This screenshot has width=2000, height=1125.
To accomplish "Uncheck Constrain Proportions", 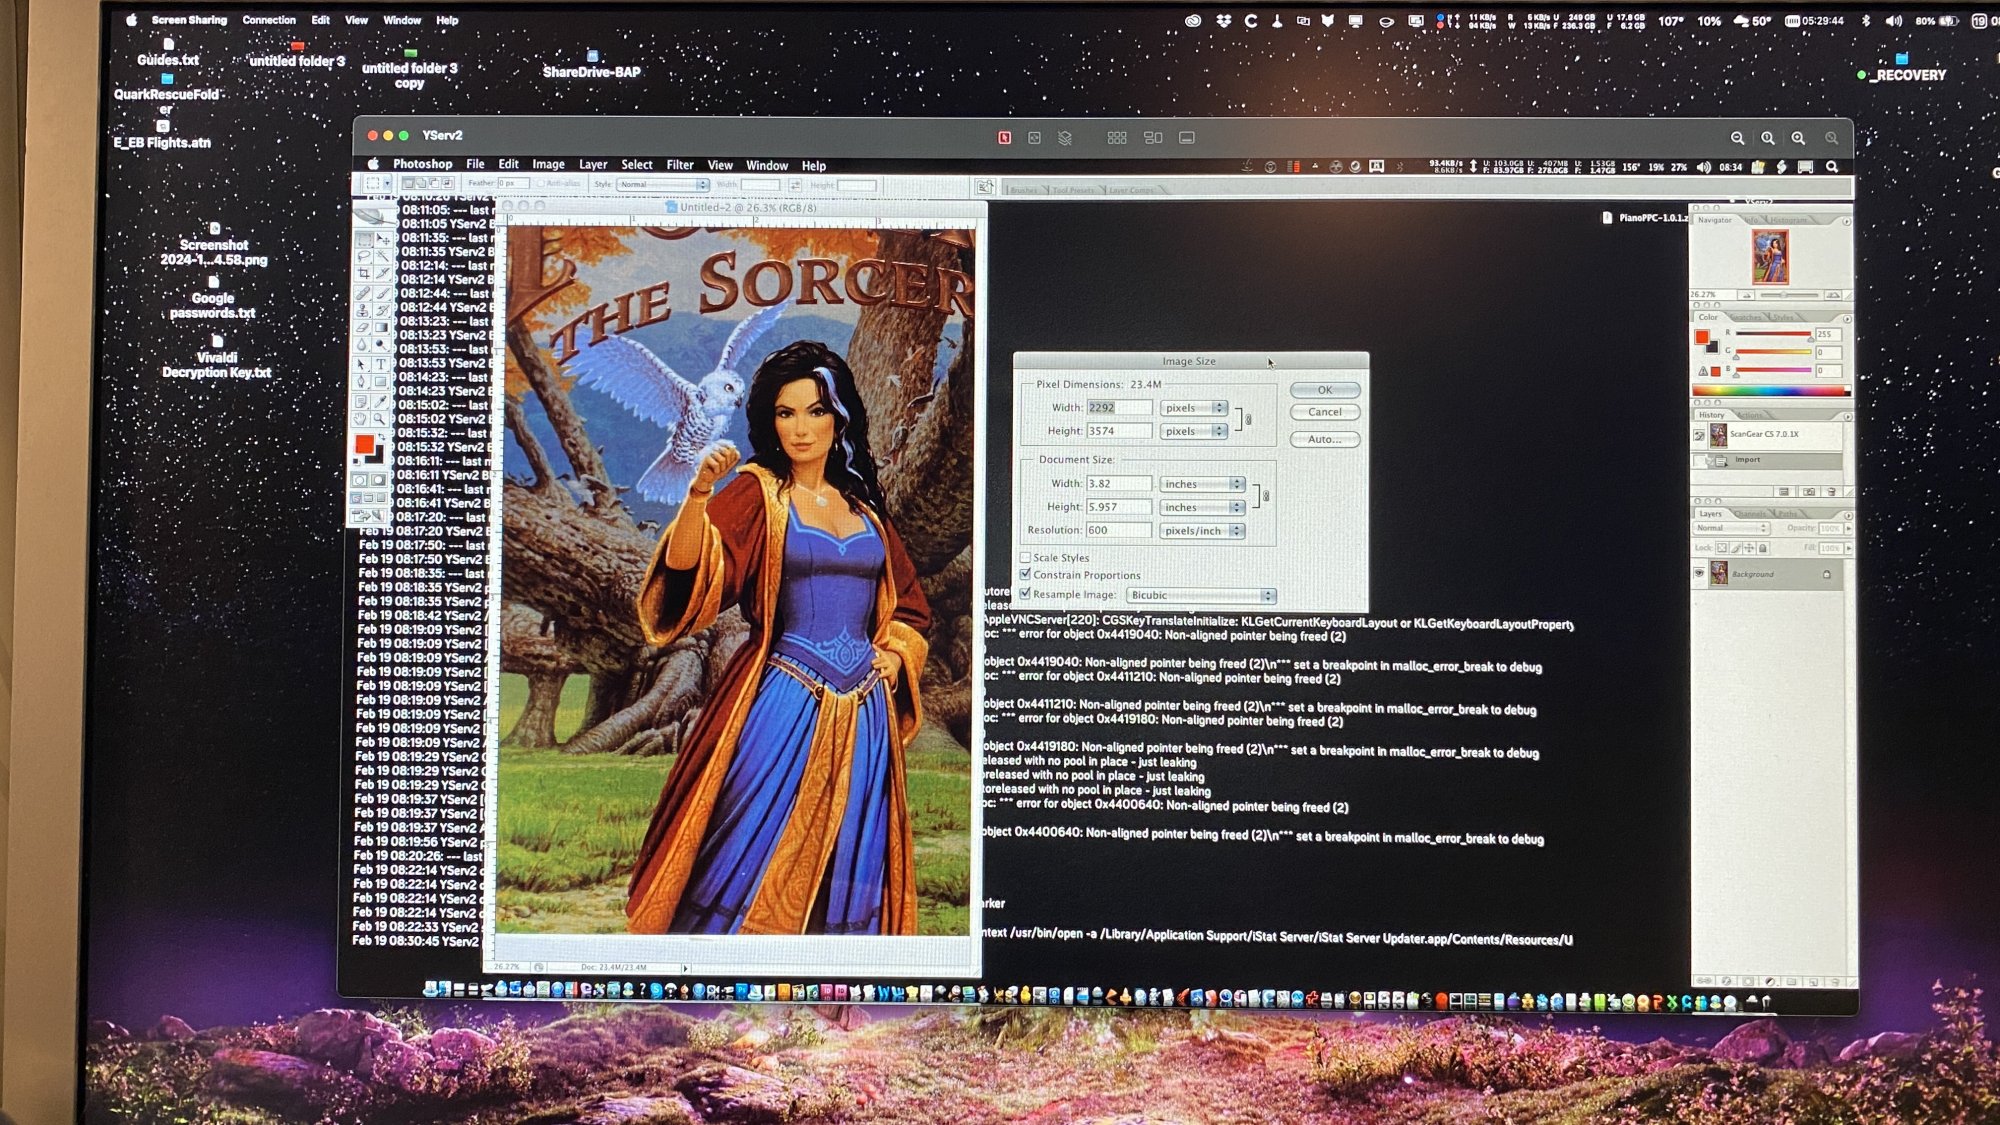I will [1025, 574].
